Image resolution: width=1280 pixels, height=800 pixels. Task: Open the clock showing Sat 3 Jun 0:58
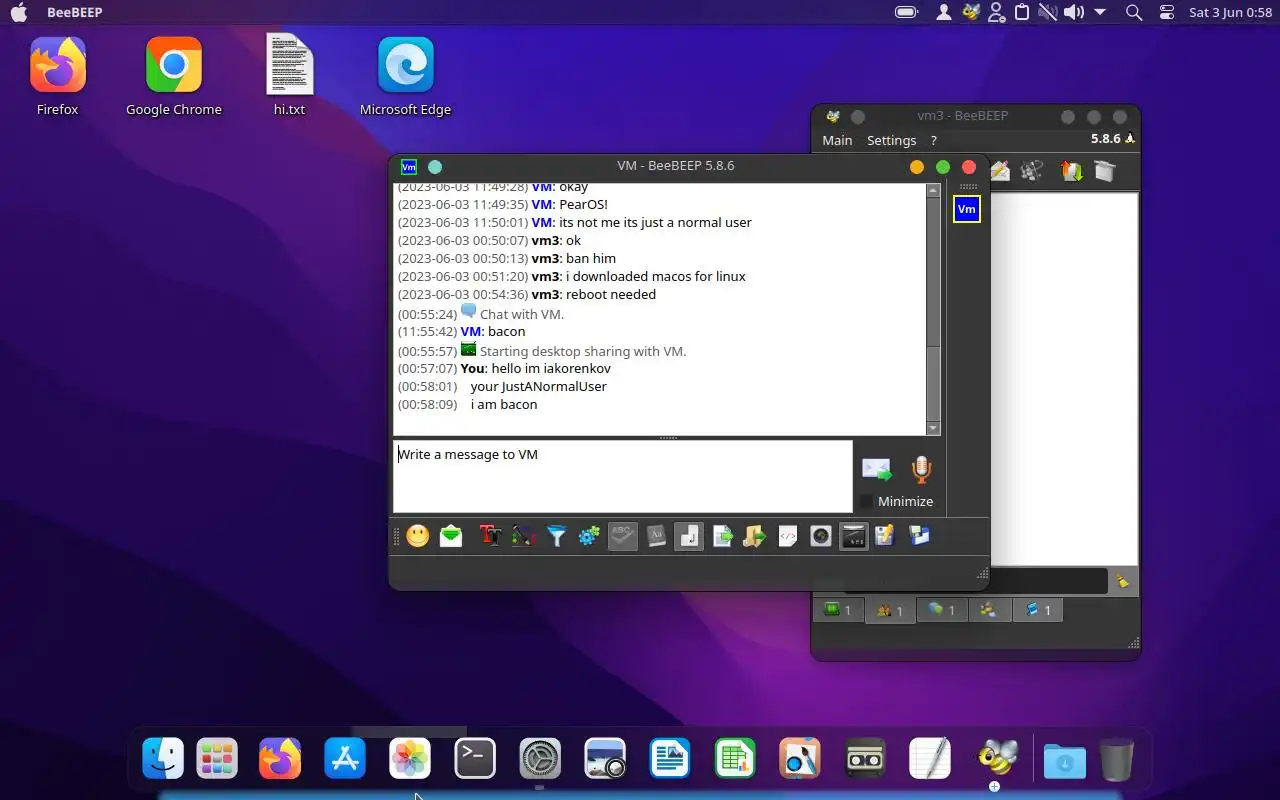tap(1229, 12)
